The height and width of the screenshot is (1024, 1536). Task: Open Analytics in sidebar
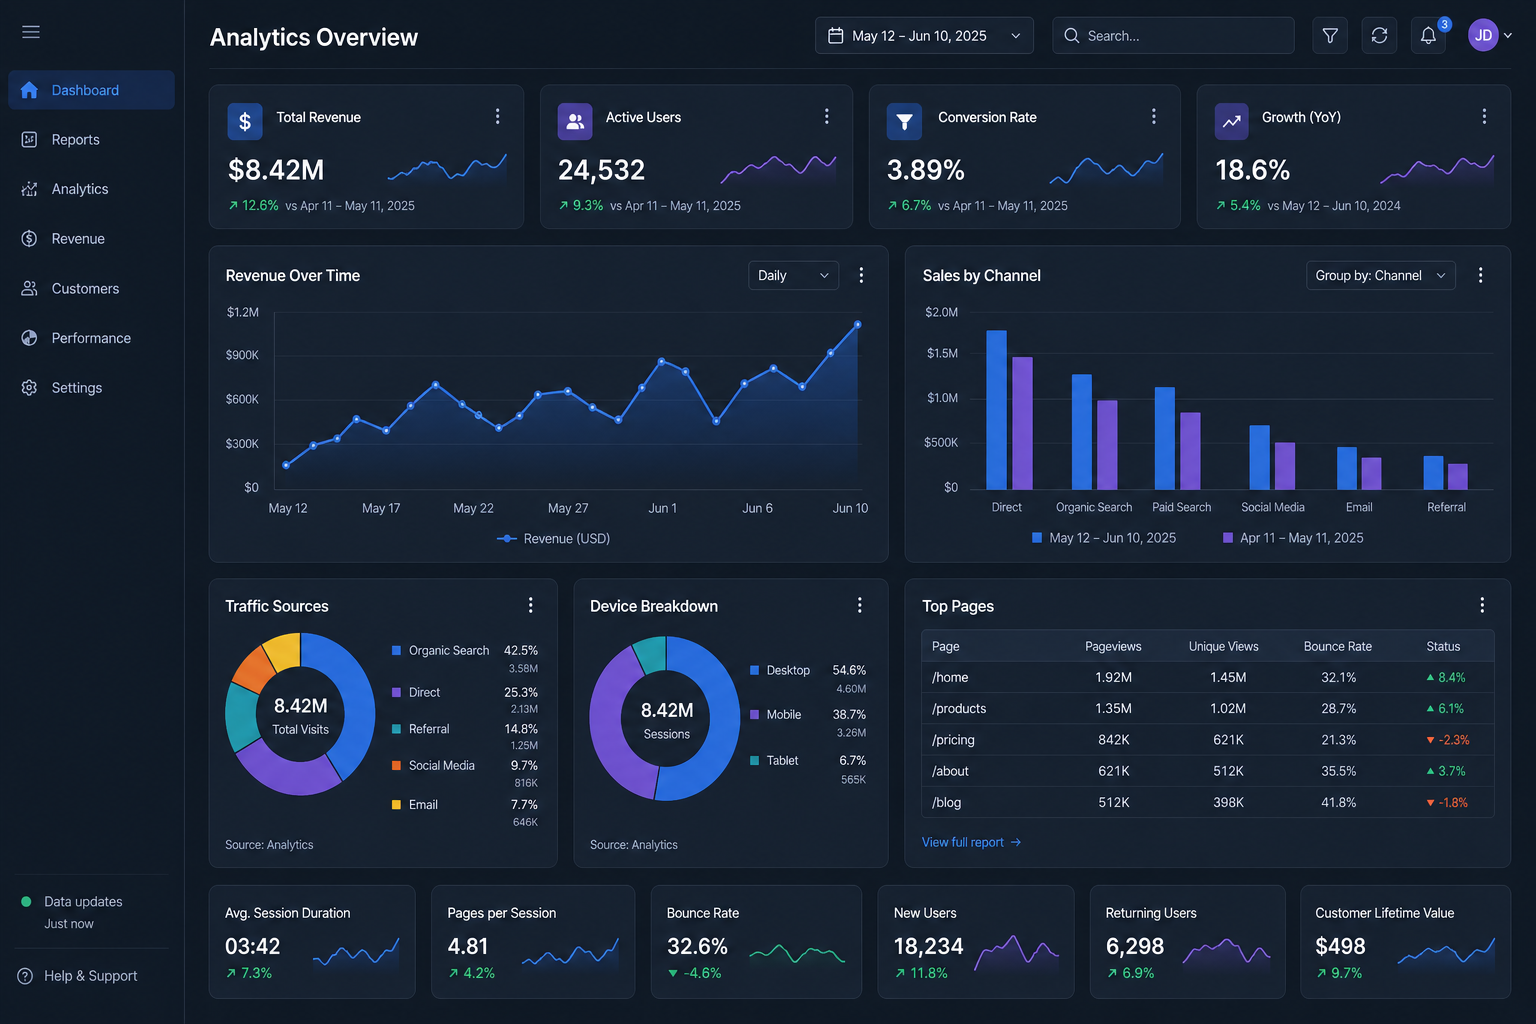point(91,189)
